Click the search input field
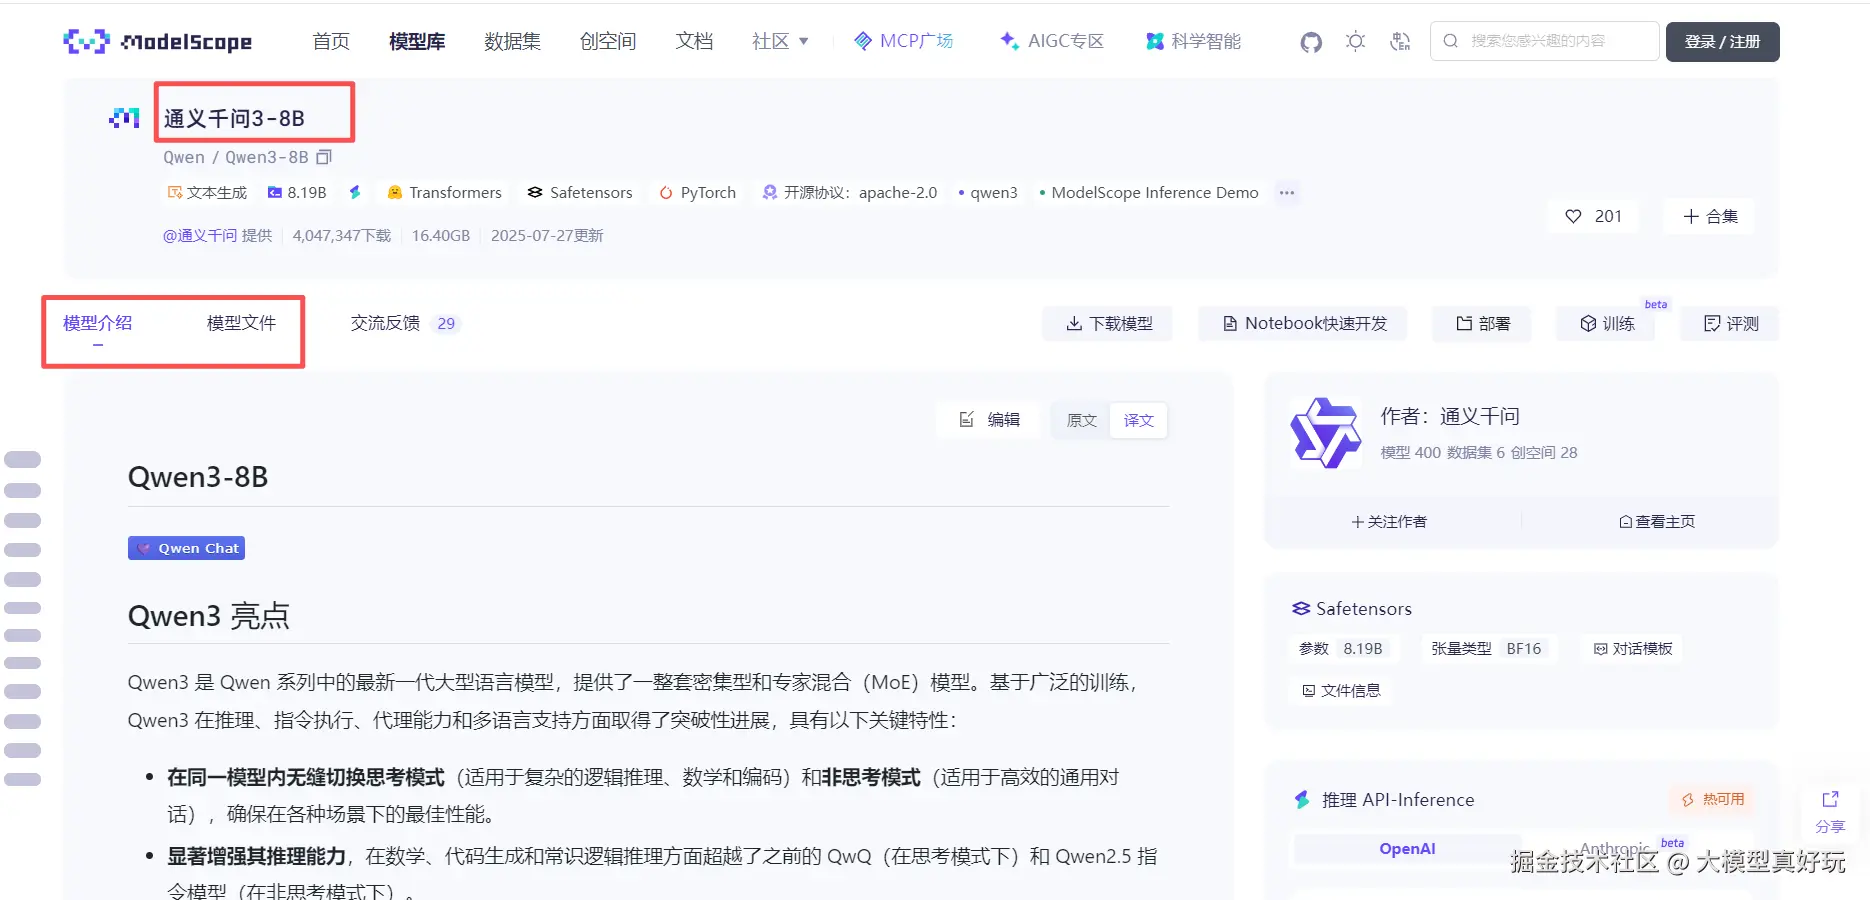Image resolution: width=1870 pixels, height=900 pixels. 1544,41
